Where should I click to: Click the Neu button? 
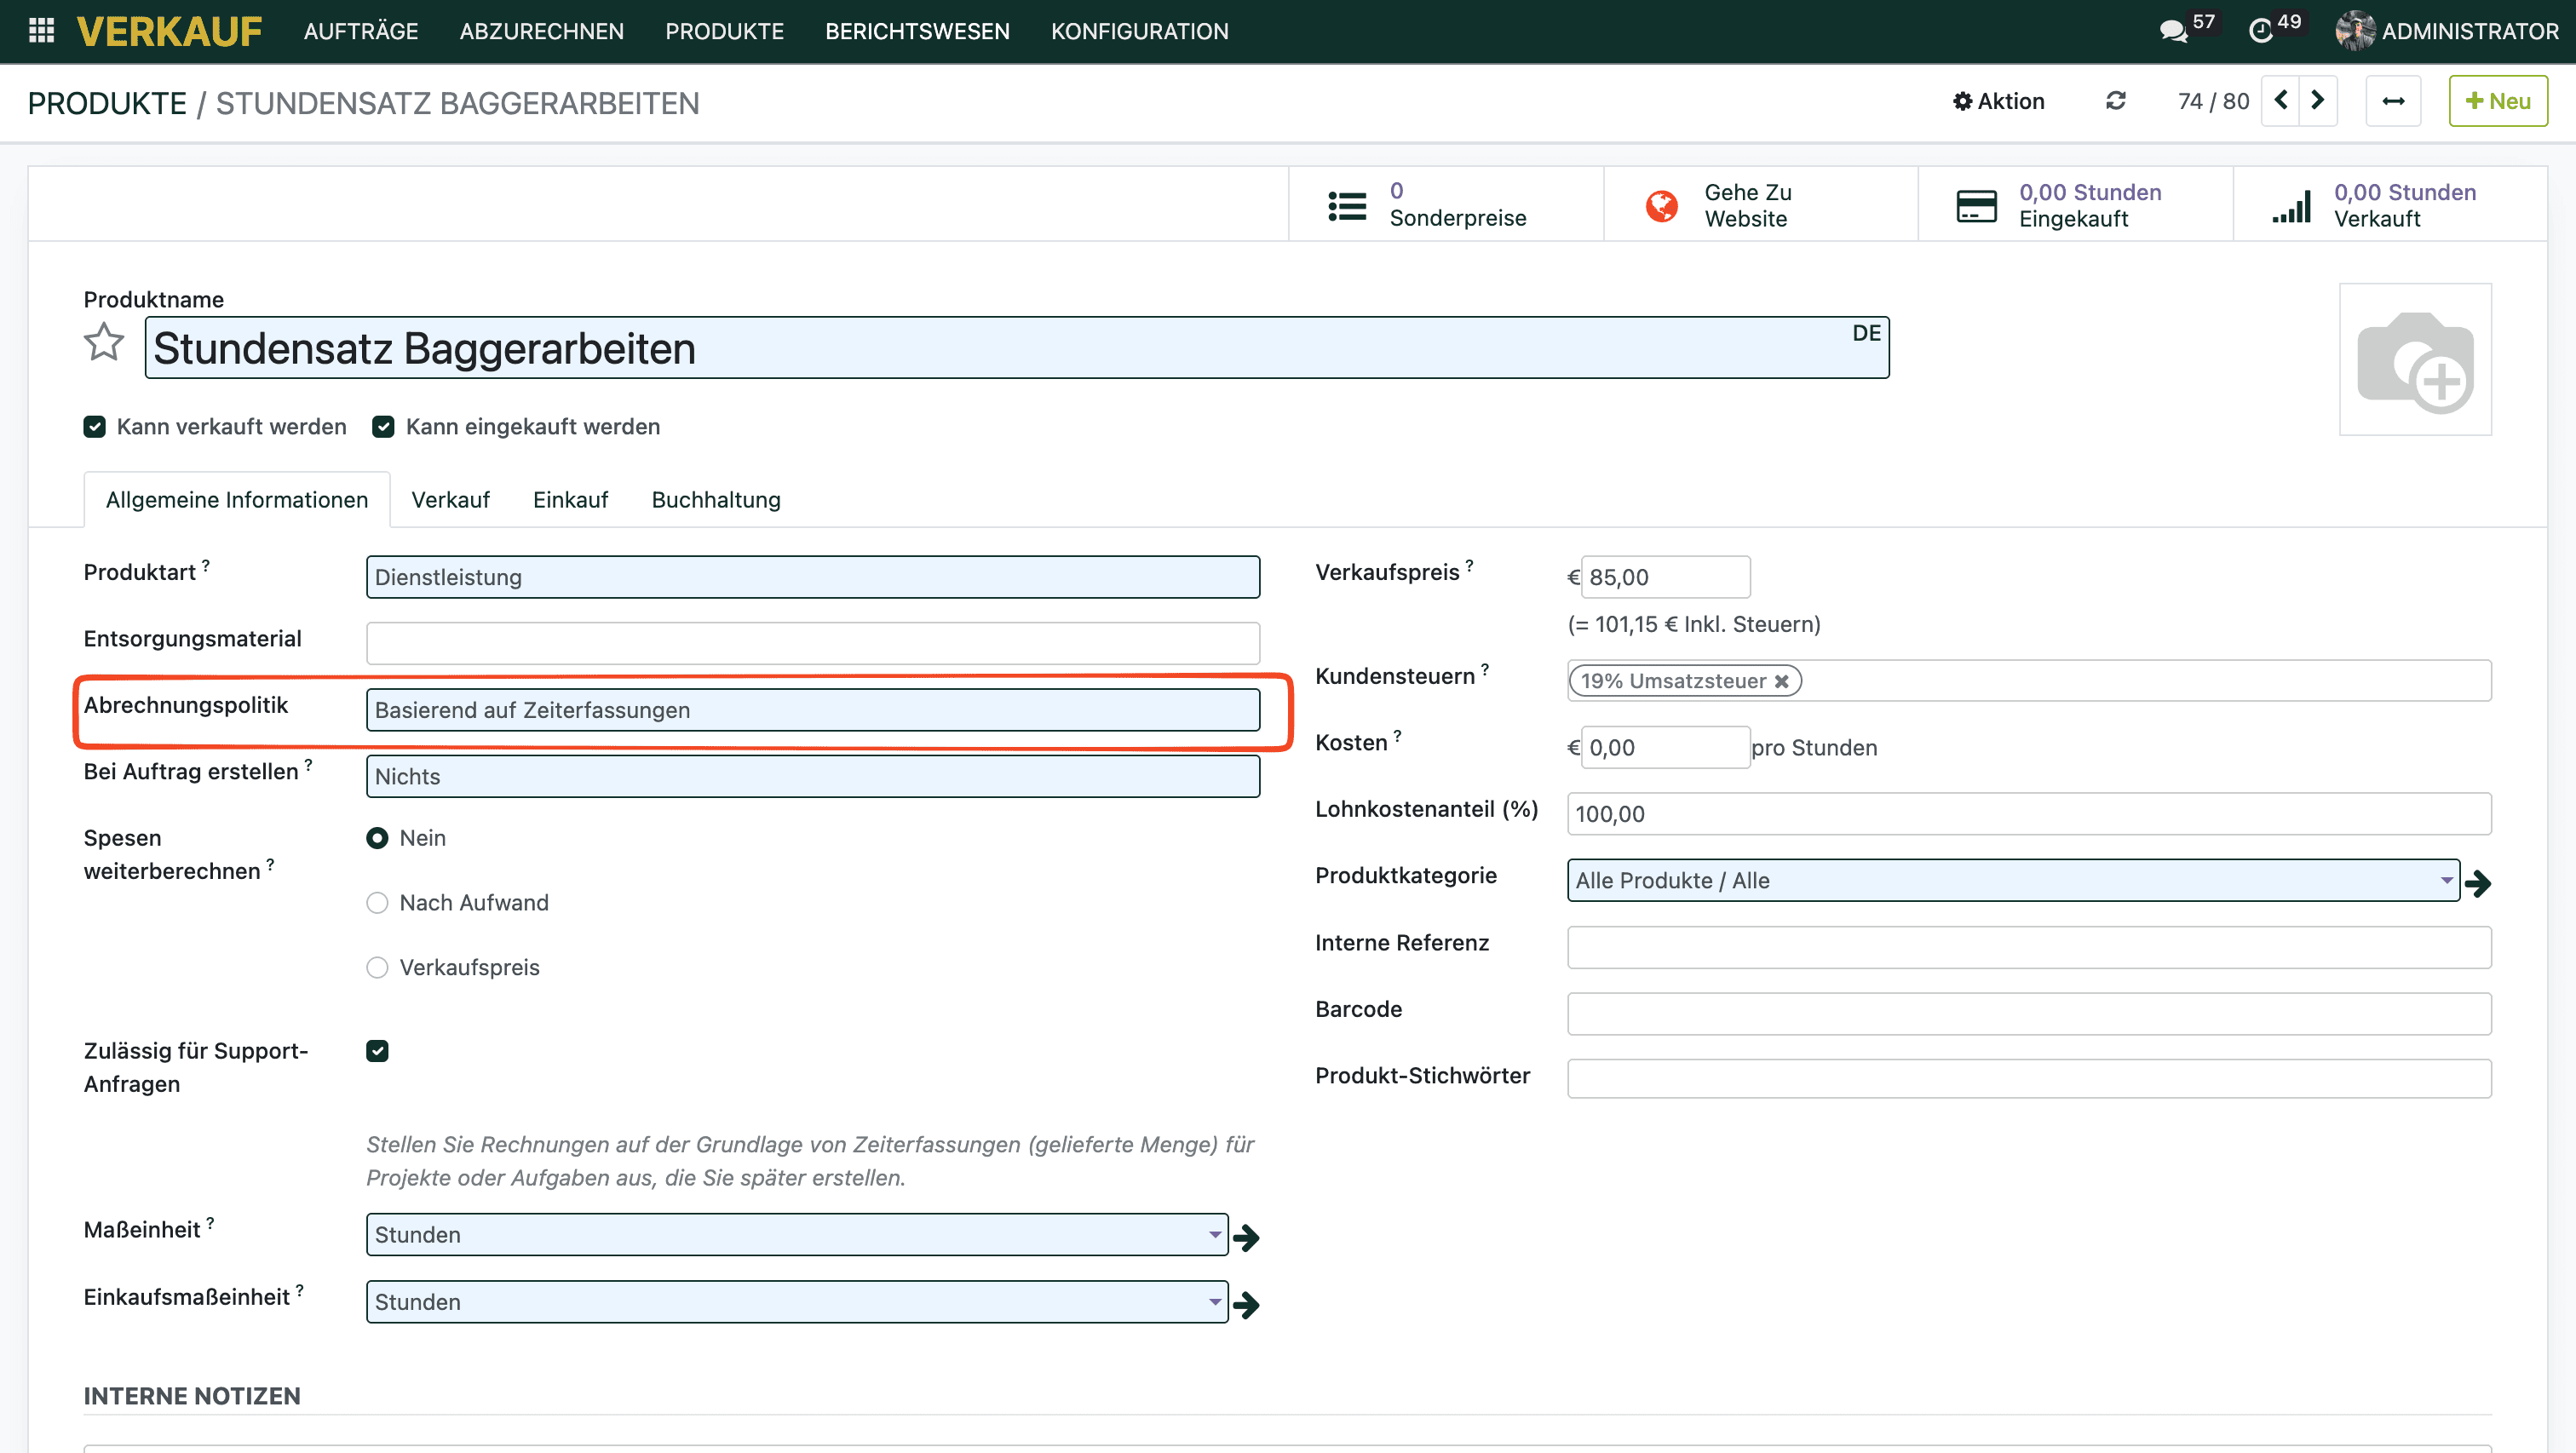[x=2498, y=101]
